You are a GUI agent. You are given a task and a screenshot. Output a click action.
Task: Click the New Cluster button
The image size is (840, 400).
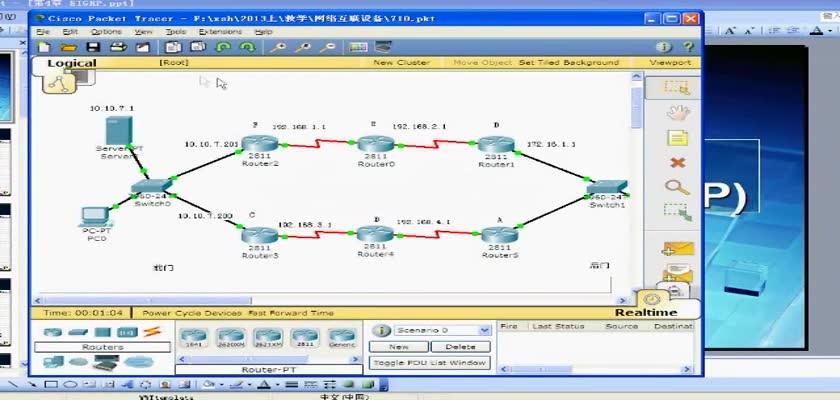pos(402,63)
